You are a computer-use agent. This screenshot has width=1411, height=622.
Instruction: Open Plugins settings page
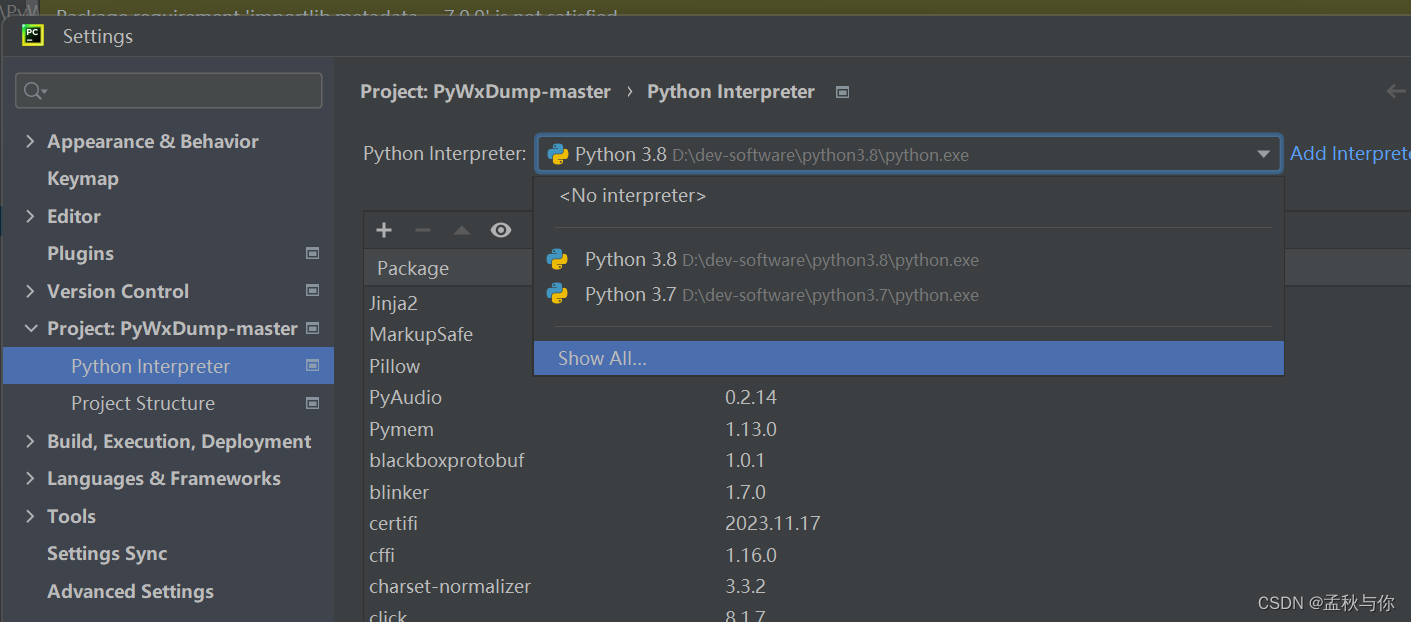coord(80,254)
